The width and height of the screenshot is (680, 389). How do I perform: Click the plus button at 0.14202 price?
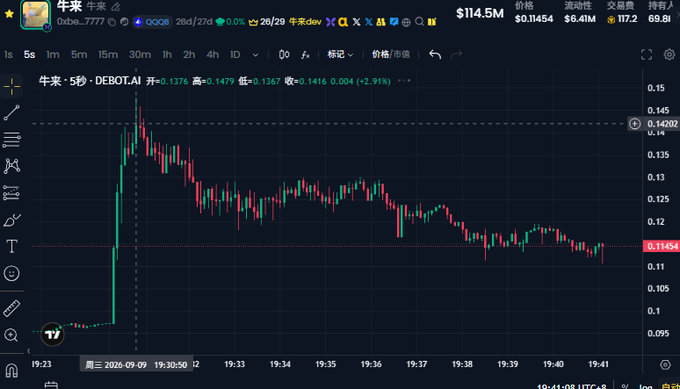coord(634,124)
